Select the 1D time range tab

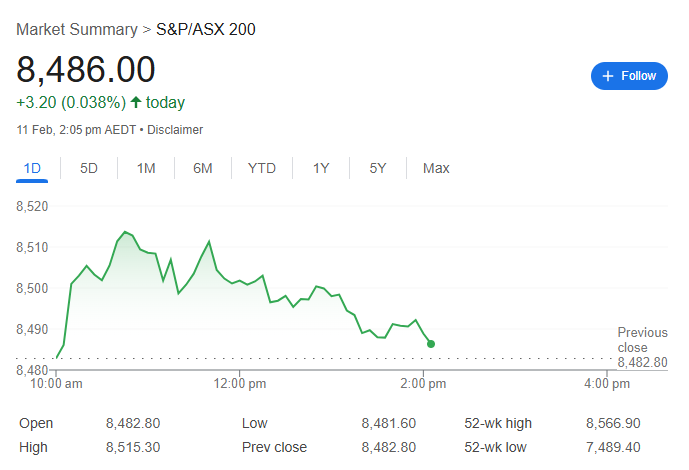click(x=32, y=168)
